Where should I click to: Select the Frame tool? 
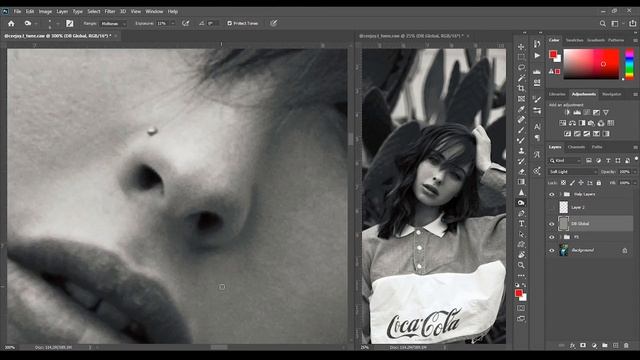[x=521, y=99]
